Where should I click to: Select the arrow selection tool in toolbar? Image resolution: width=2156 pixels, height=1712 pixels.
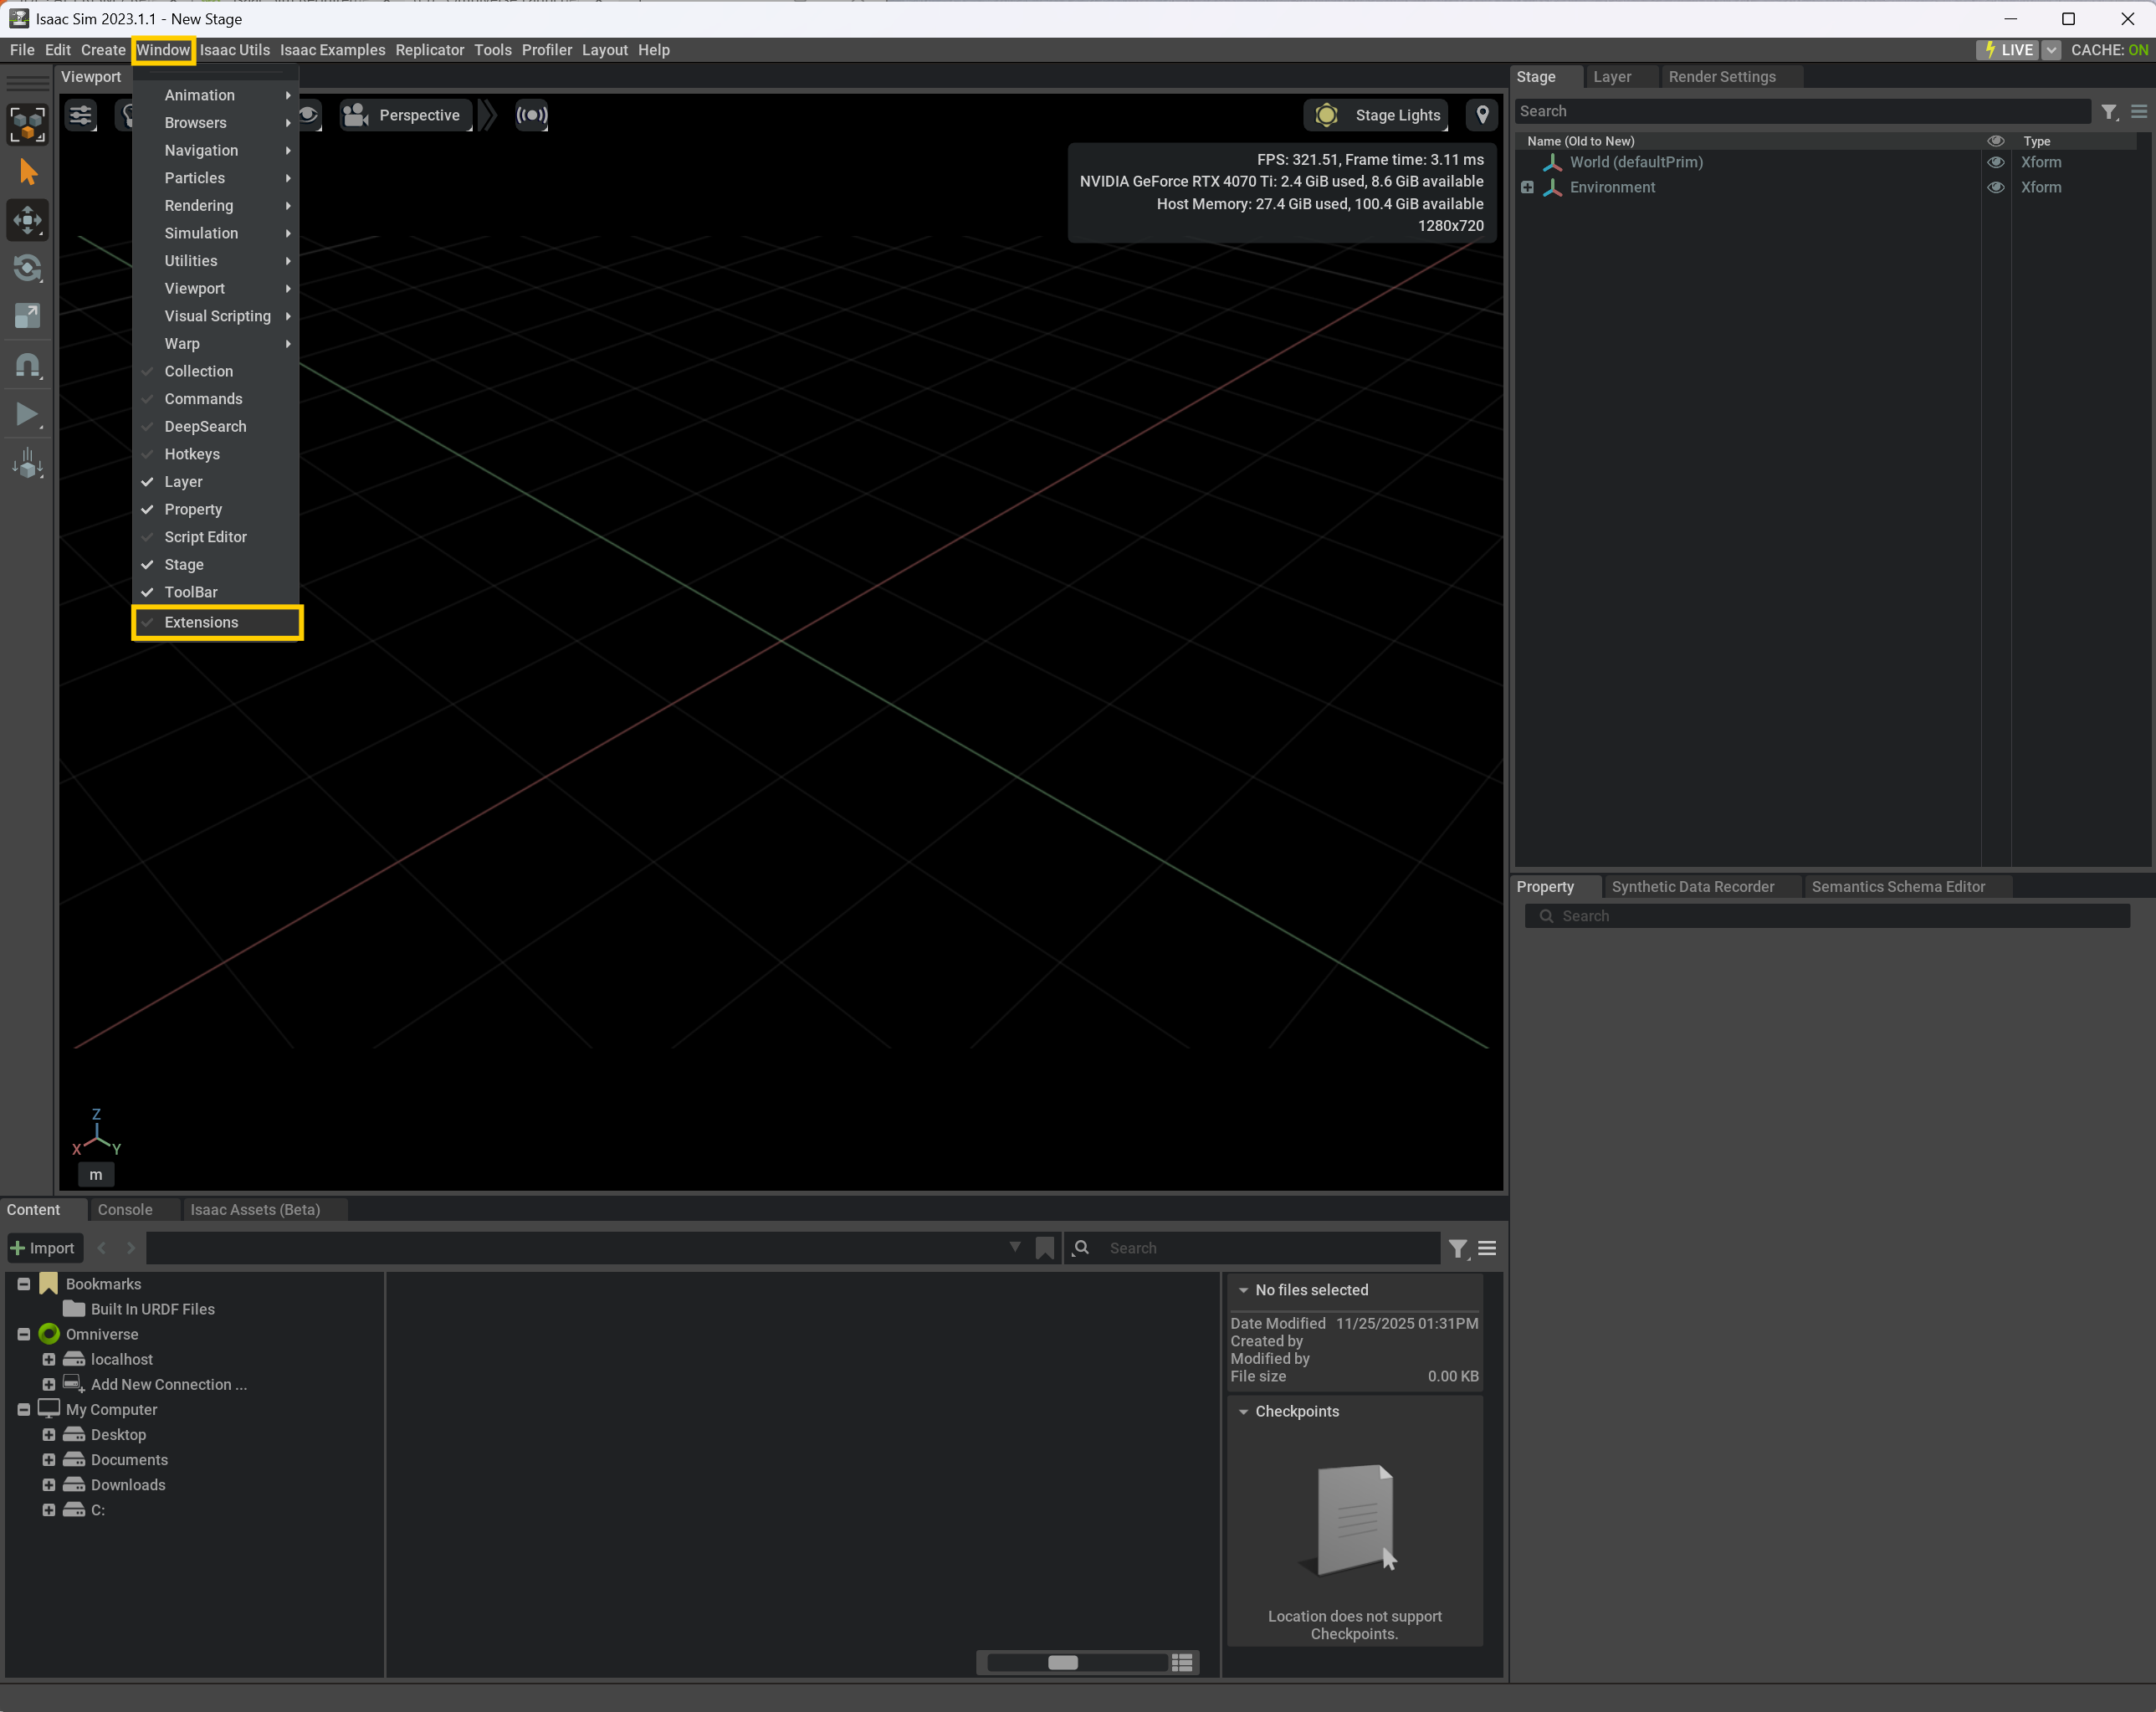tap(28, 173)
